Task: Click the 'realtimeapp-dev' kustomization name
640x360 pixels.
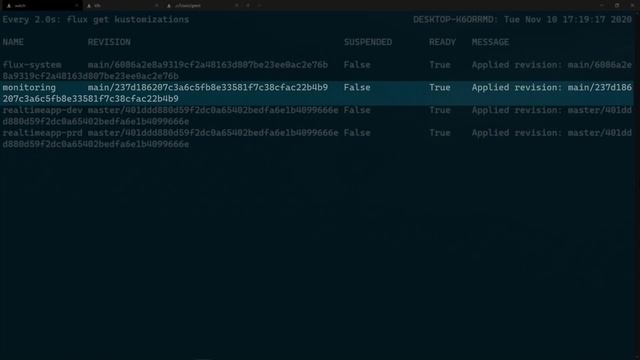Action: coord(42,110)
